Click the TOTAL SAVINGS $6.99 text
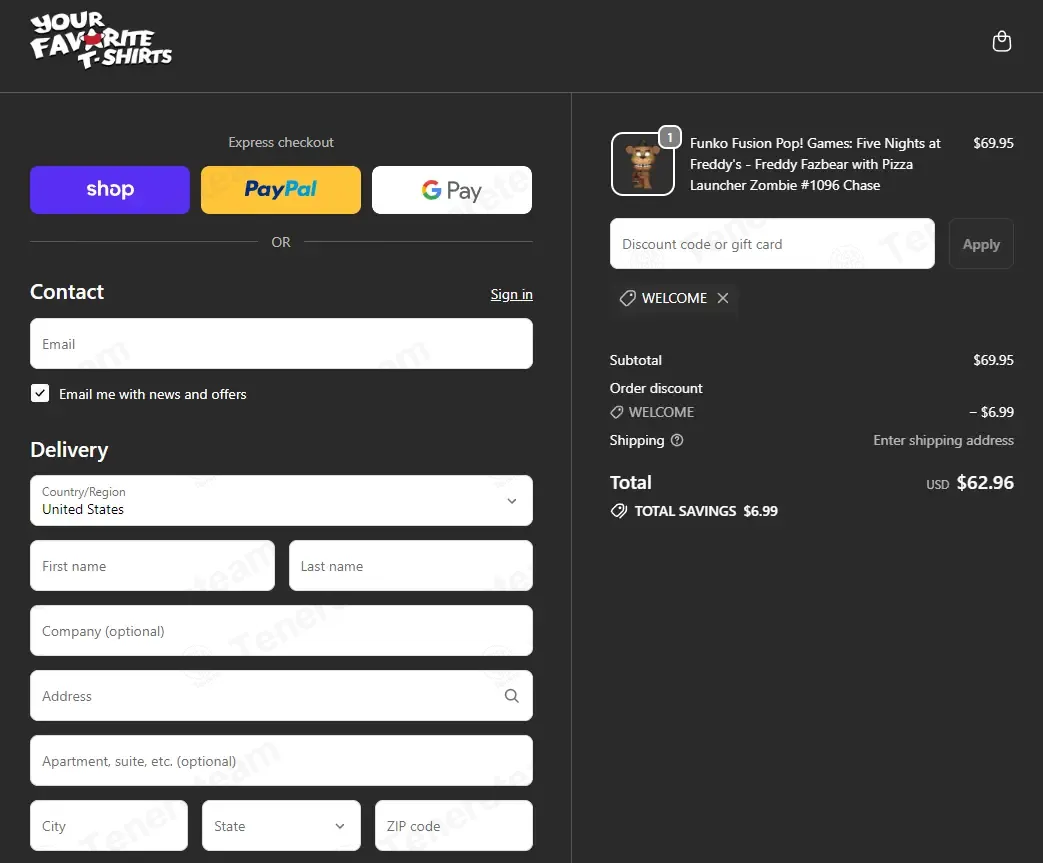 (x=706, y=511)
